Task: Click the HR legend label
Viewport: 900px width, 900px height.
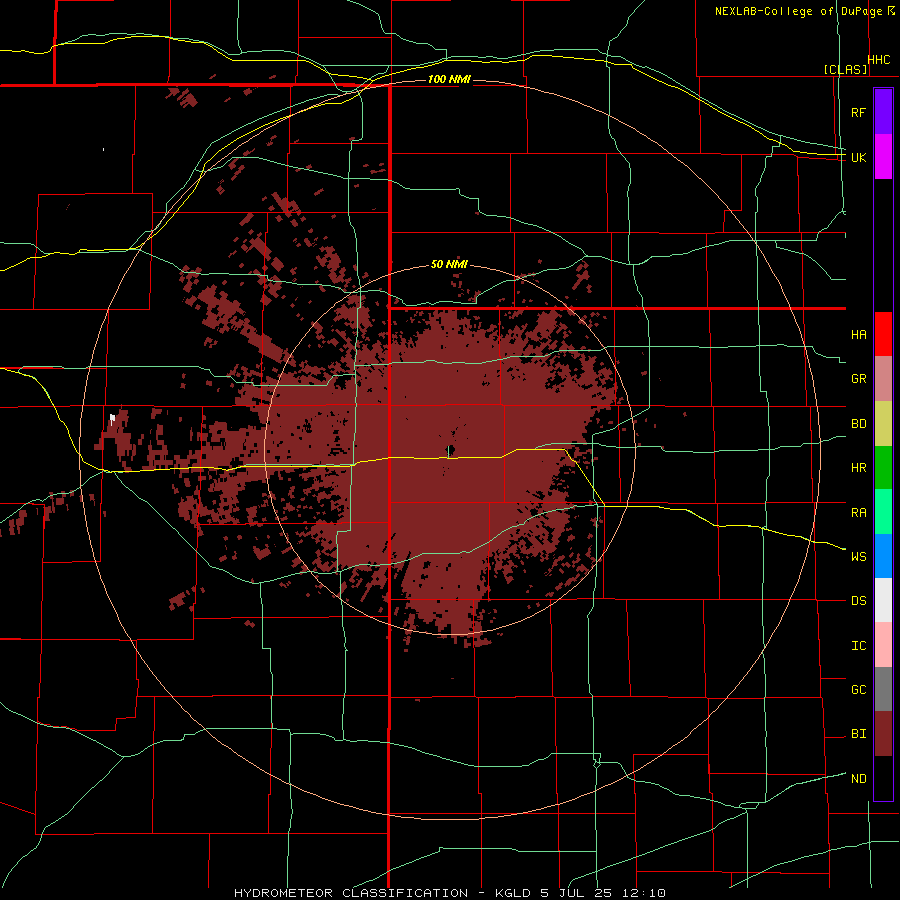Action: coord(858,468)
